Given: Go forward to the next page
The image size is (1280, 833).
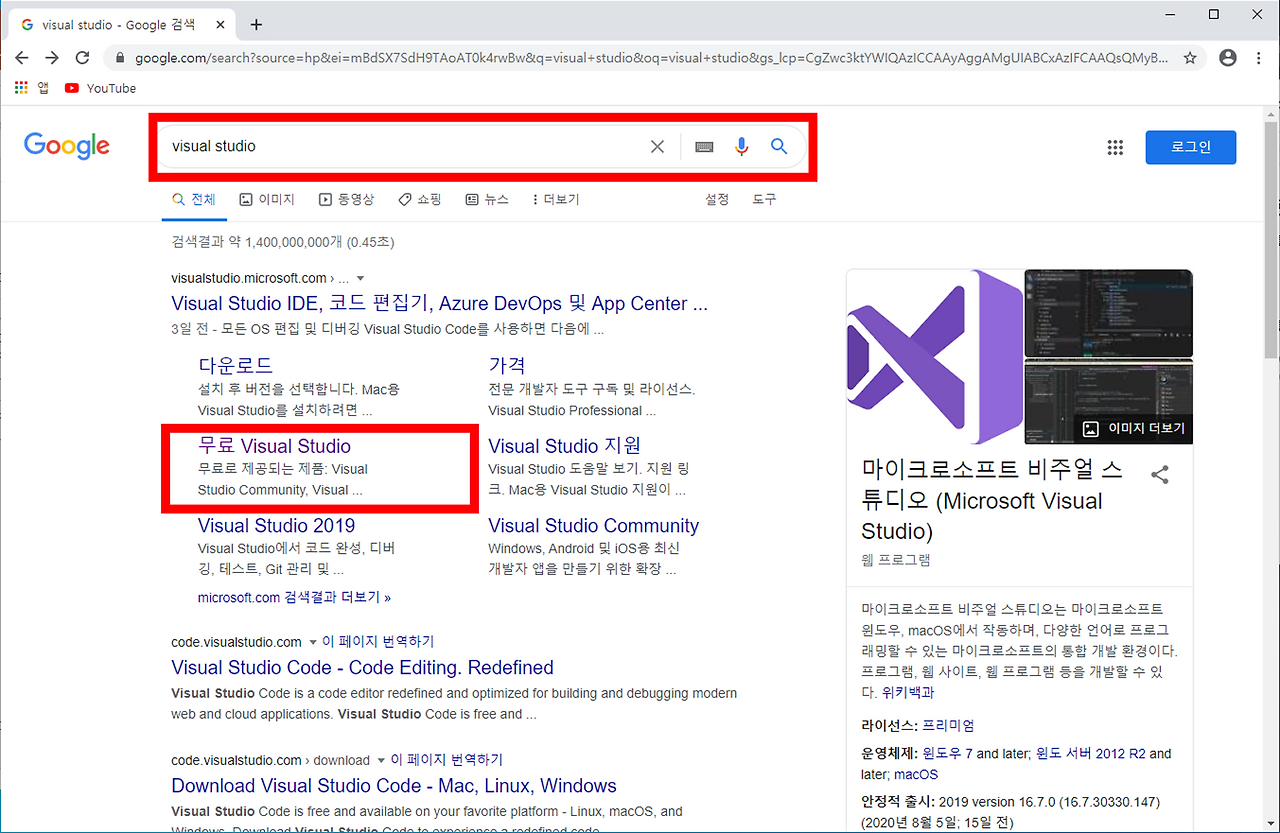Looking at the screenshot, I should (52, 58).
